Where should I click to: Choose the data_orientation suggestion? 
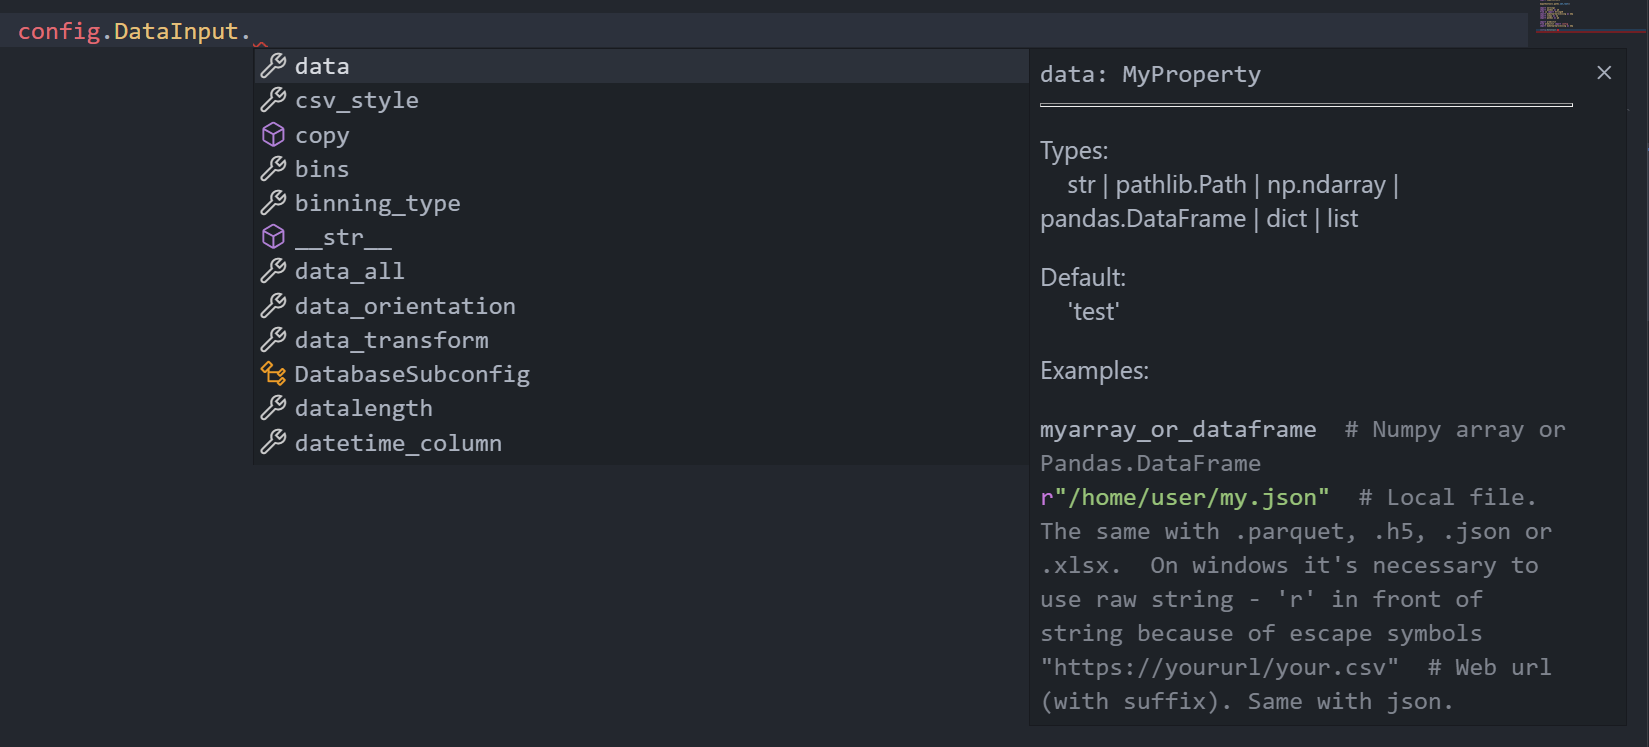[x=641, y=306]
